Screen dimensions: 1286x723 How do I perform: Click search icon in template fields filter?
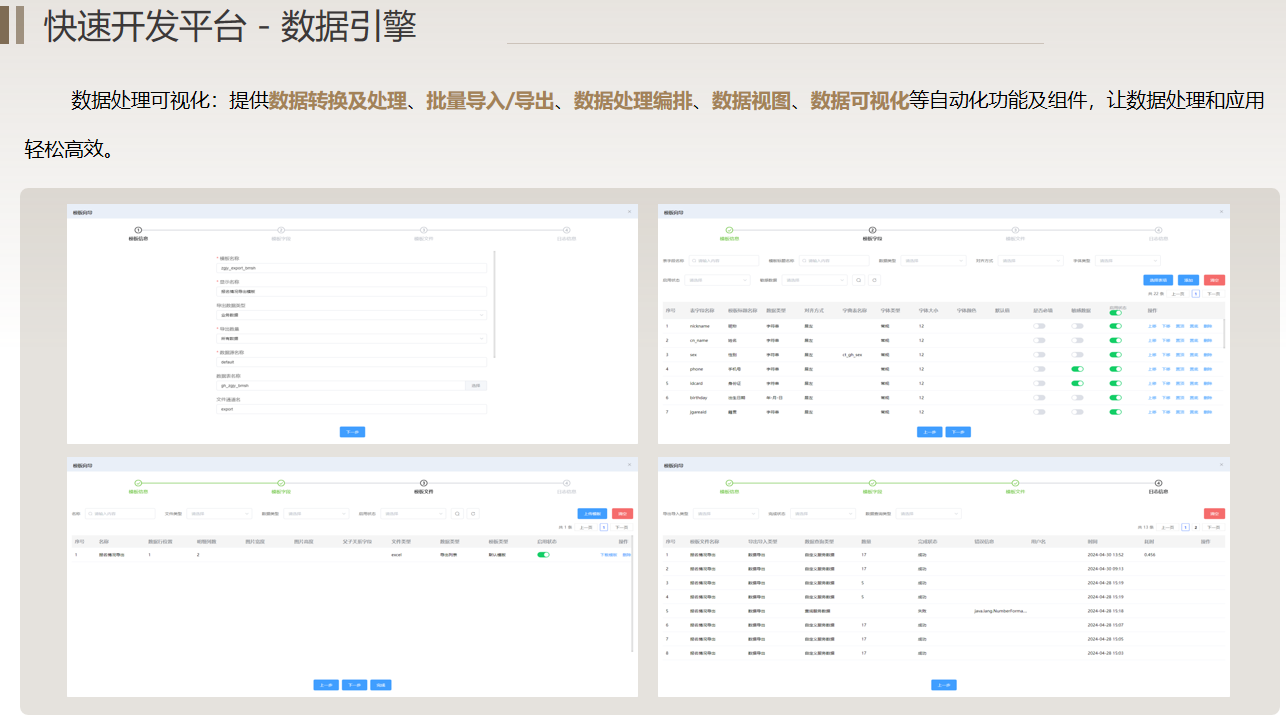tap(858, 280)
